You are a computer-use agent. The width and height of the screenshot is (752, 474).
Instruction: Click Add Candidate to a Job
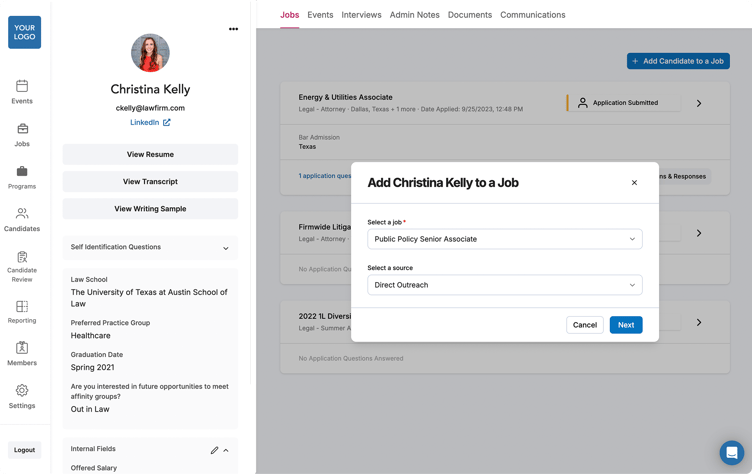coord(678,61)
